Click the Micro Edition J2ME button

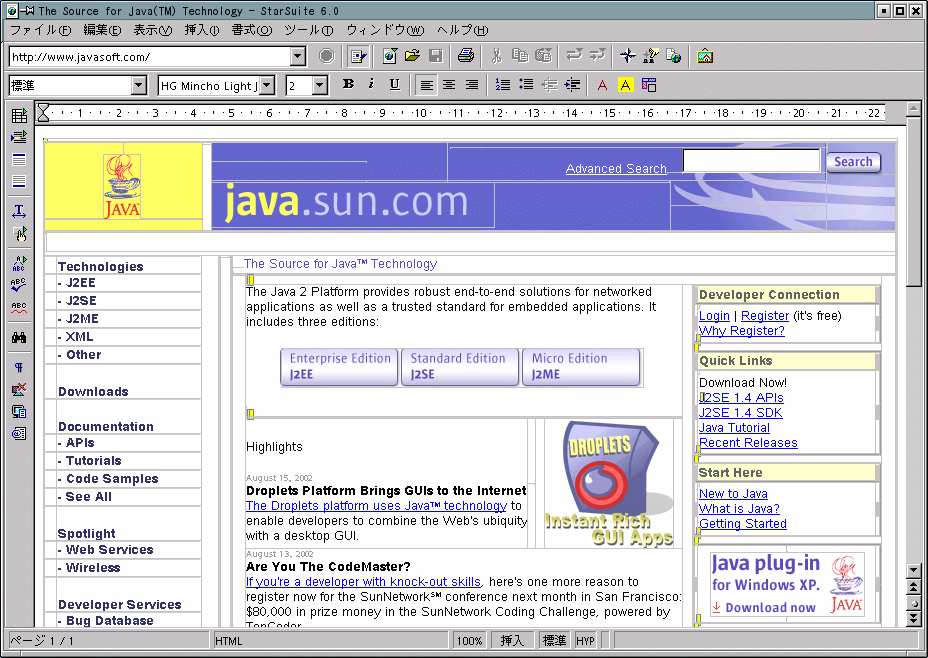(x=581, y=367)
